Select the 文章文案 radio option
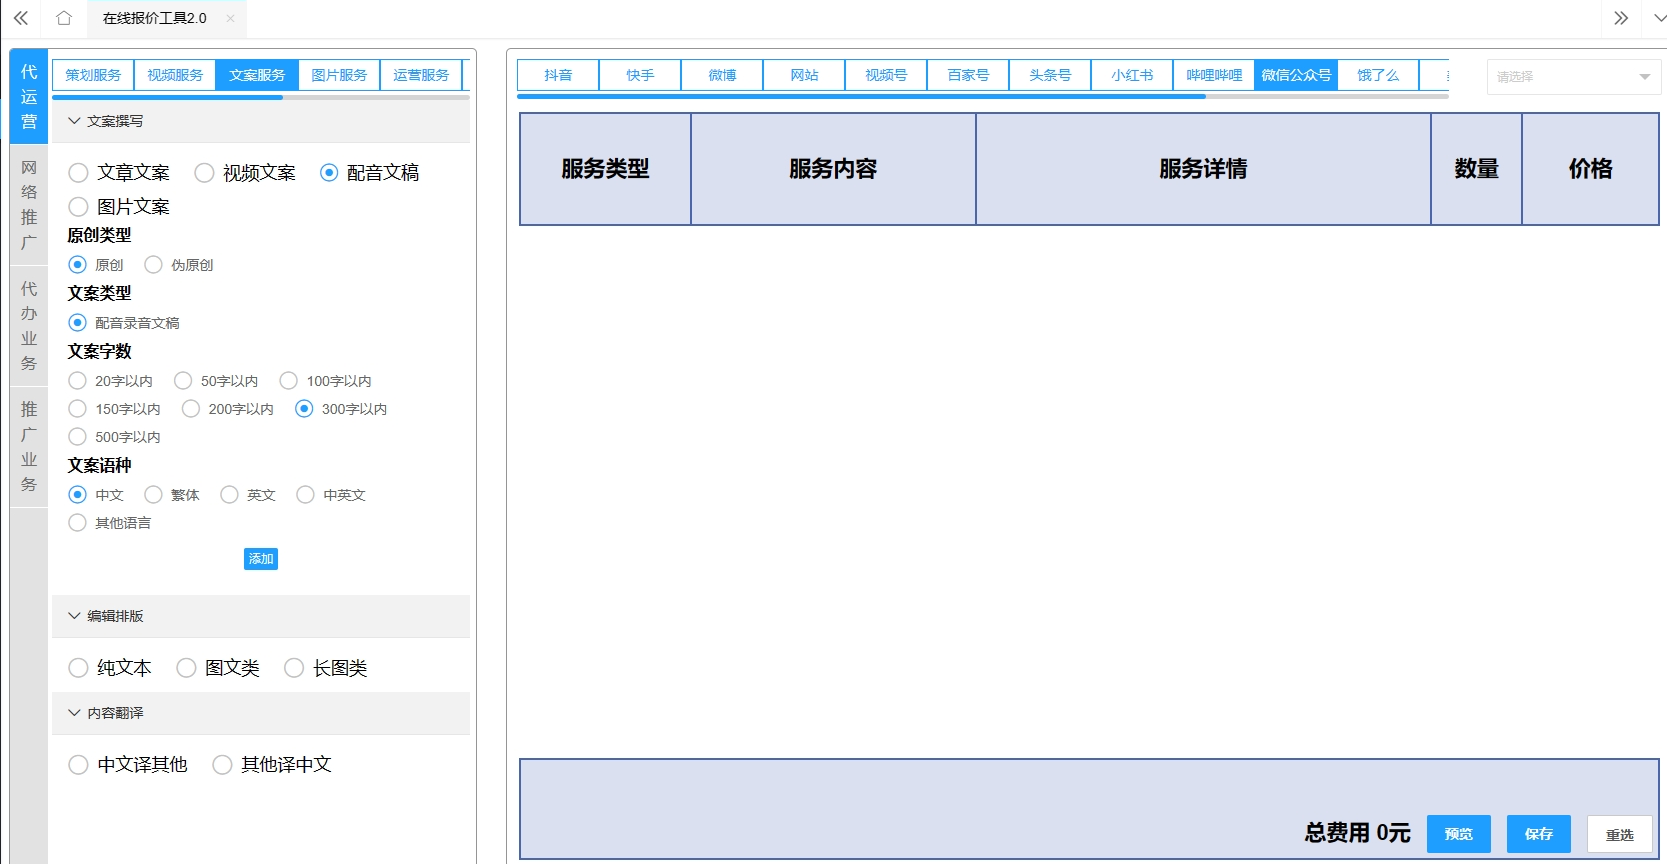 tap(79, 173)
